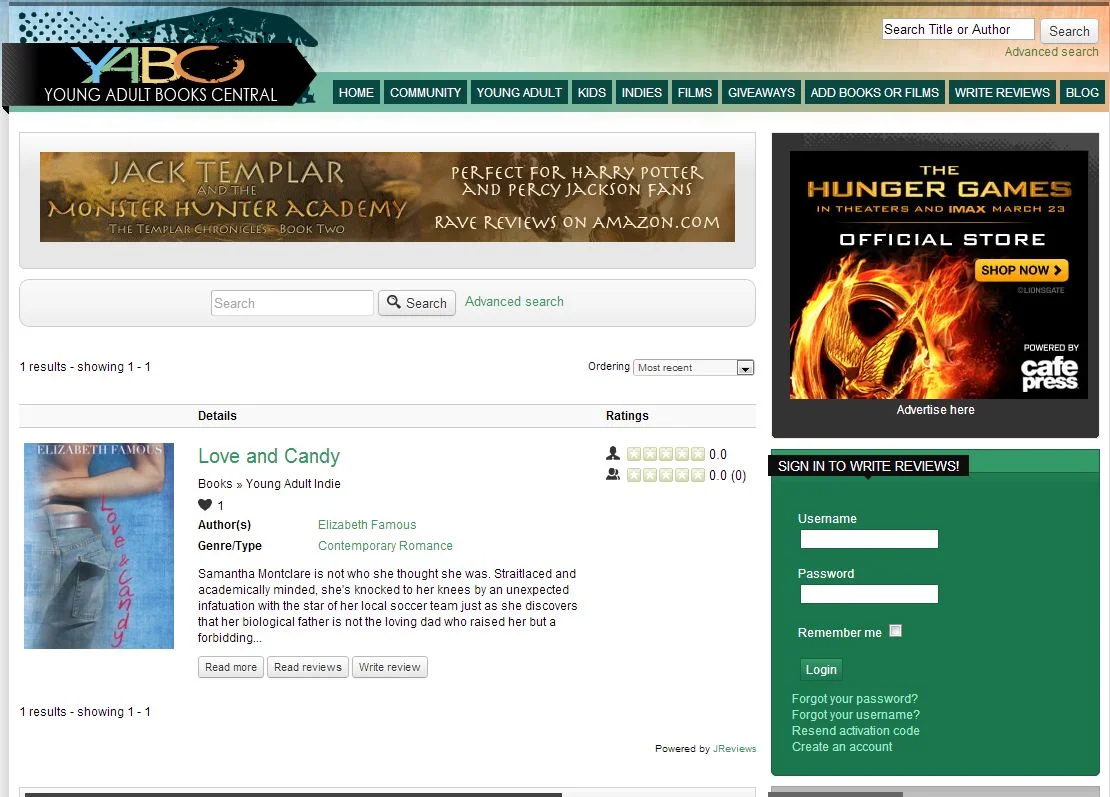
Task: Click Advanced search link in header
Action: (x=1051, y=52)
